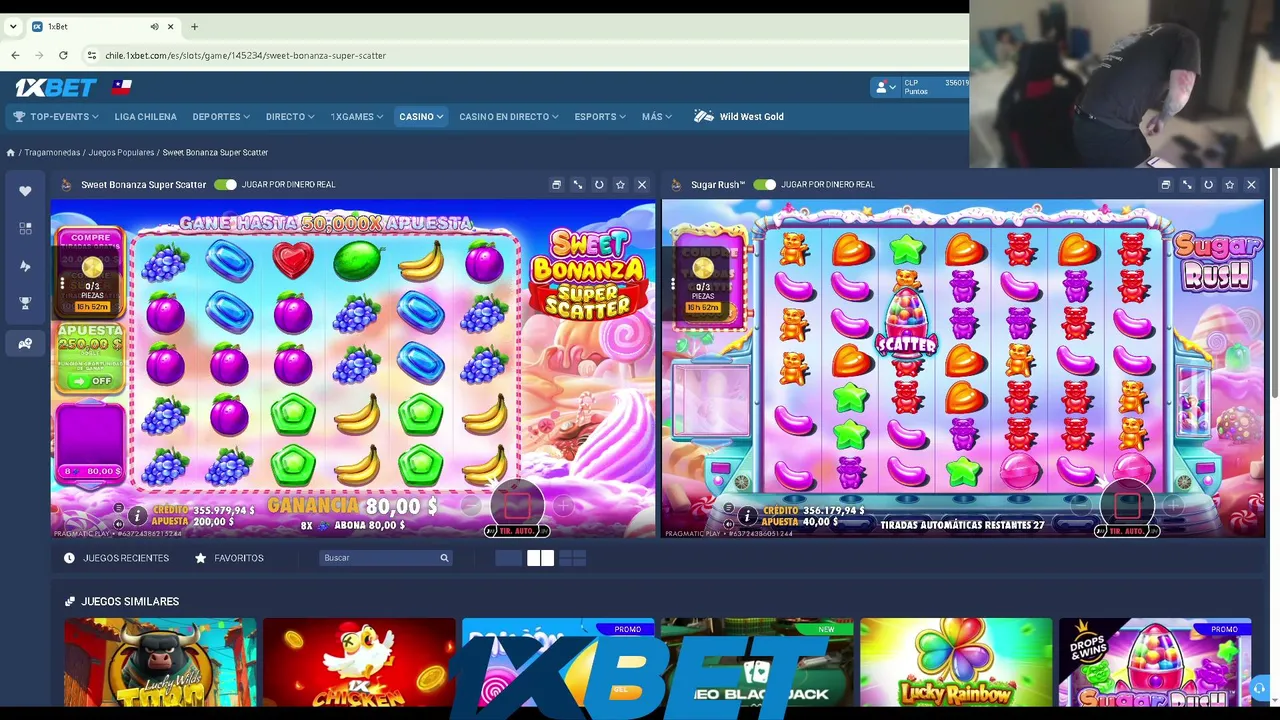The width and height of the screenshot is (1280, 720).
Task: Close the Sugar Rush game panel
Action: pyautogui.click(x=1251, y=184)
